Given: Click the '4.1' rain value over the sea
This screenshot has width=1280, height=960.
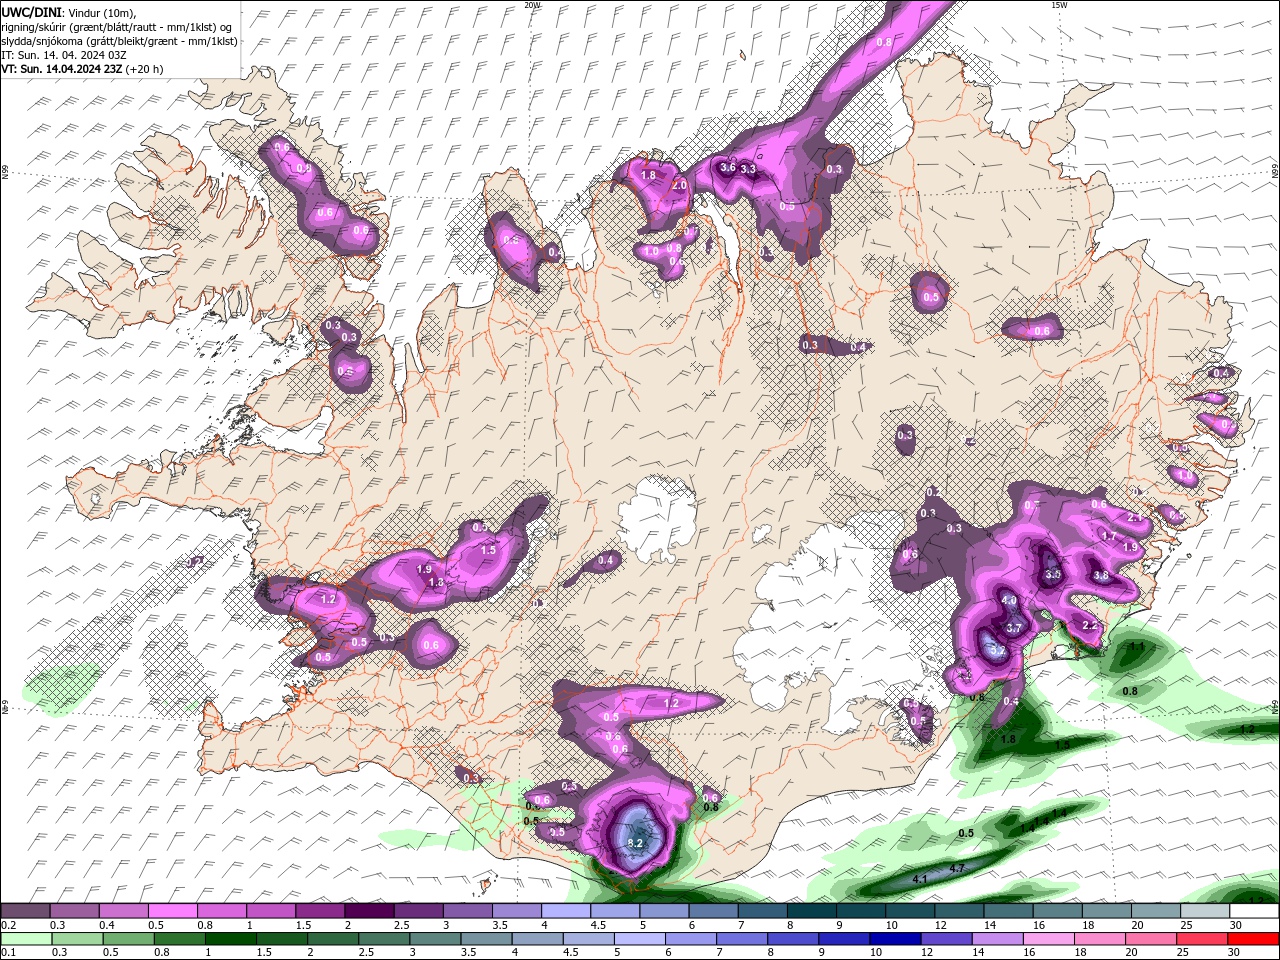Looking at the screenshot, I should 921,879.
